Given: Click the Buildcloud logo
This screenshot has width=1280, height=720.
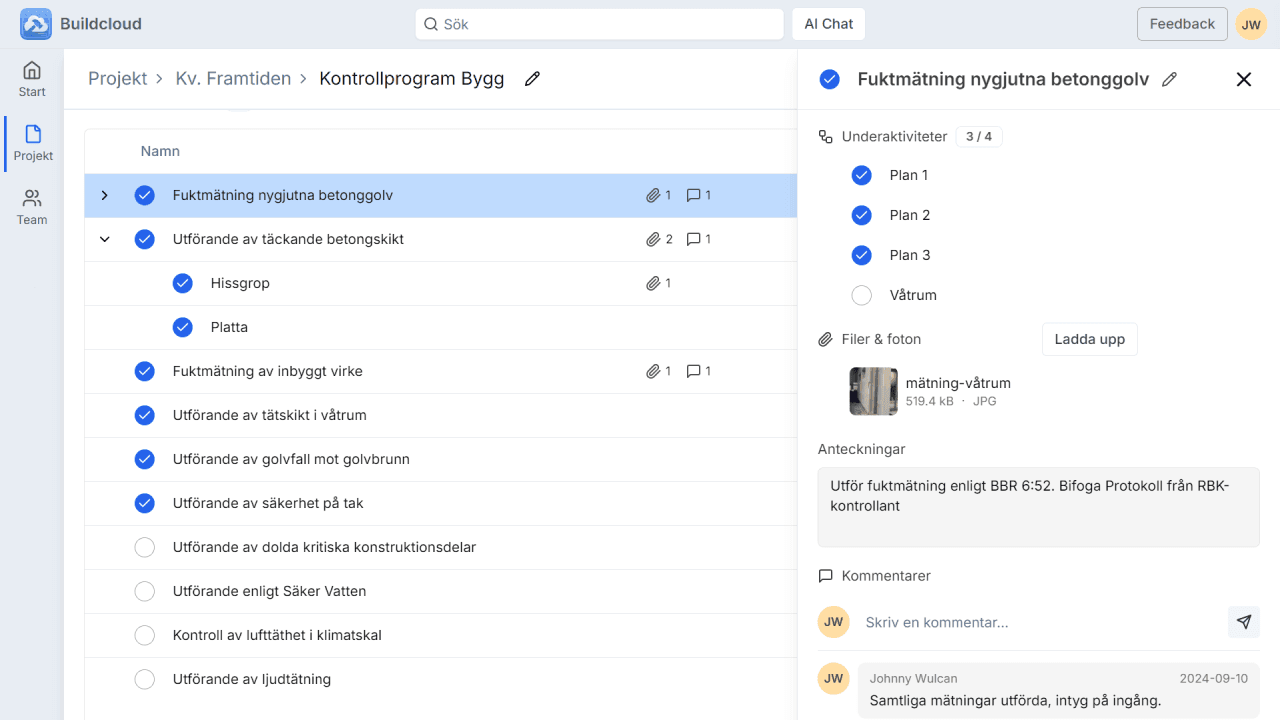Looking at the screenshot, I should [x=36, y=23].
